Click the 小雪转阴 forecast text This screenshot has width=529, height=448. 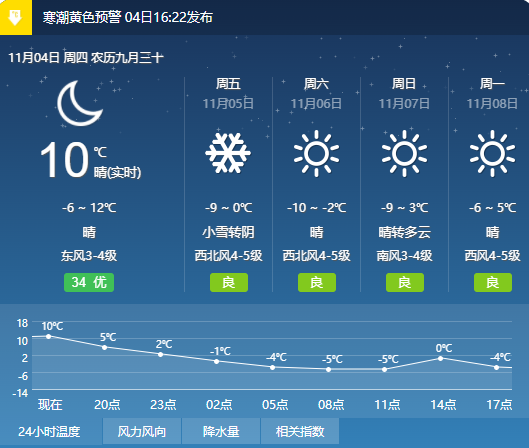tap(228, 232)
